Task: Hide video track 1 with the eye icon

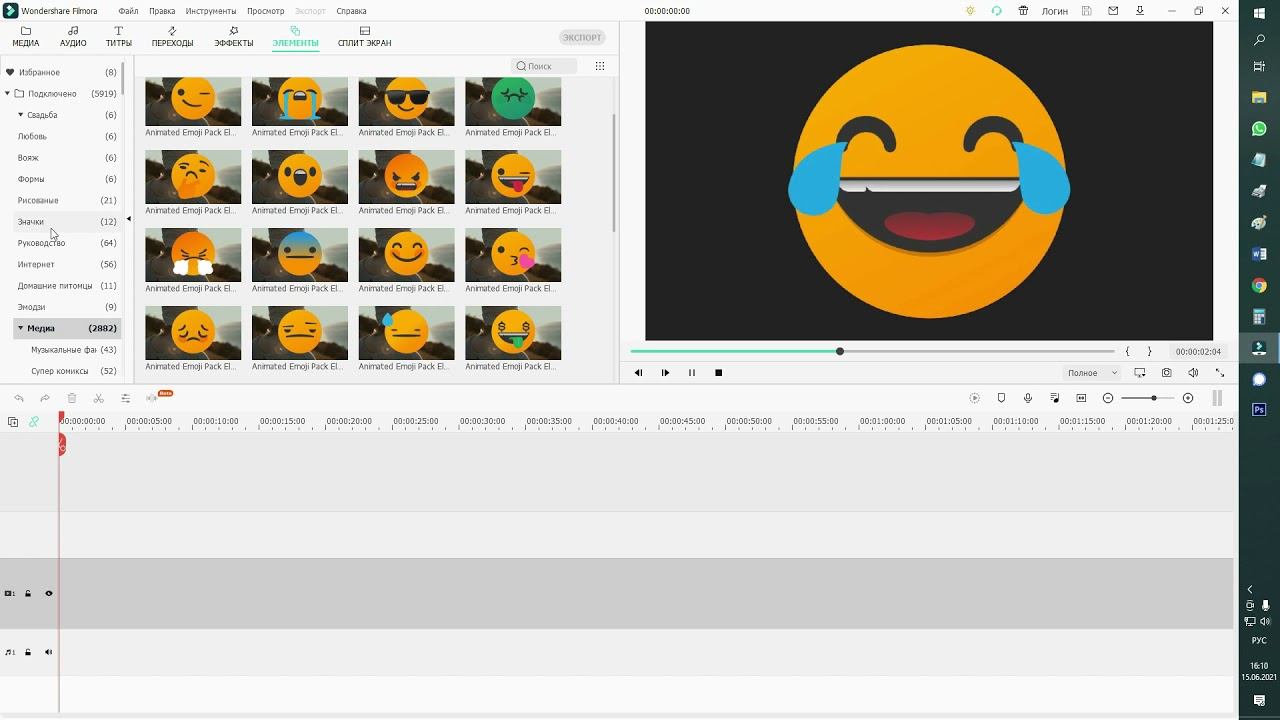Action: click(x=48, y=594)
